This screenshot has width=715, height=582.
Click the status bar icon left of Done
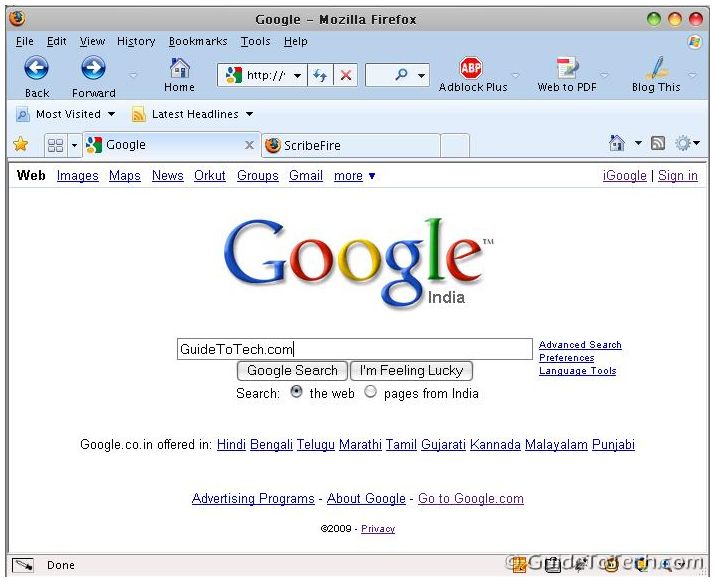point(22,565)
